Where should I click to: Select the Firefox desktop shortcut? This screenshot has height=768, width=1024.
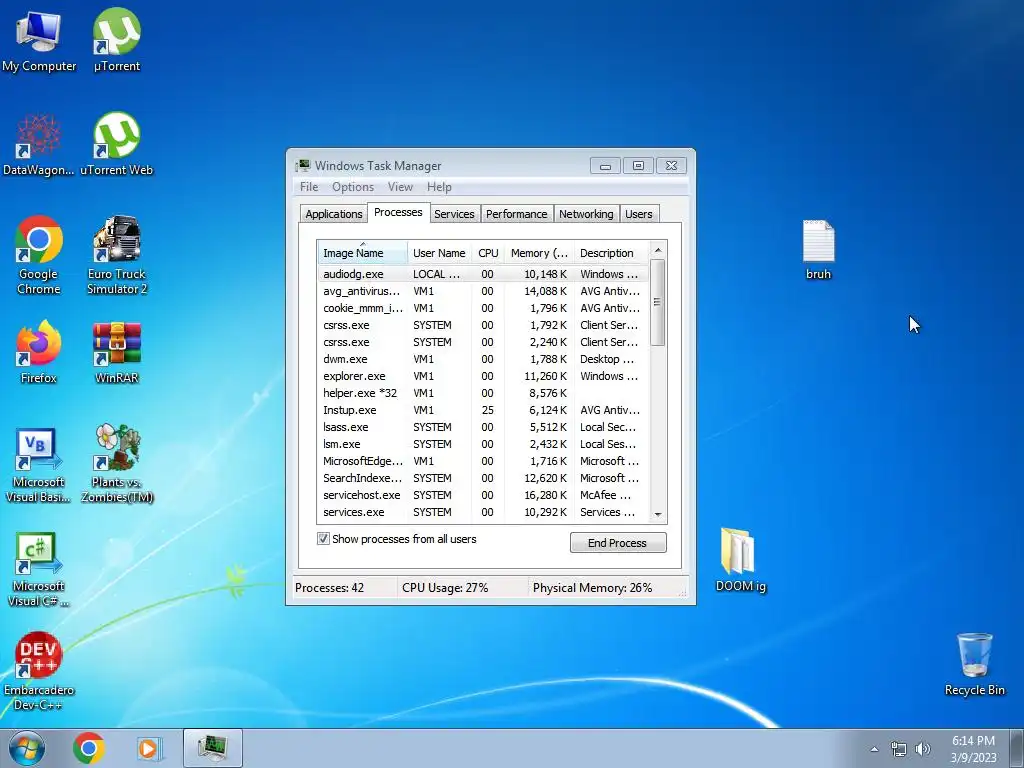tap(39, 353)
